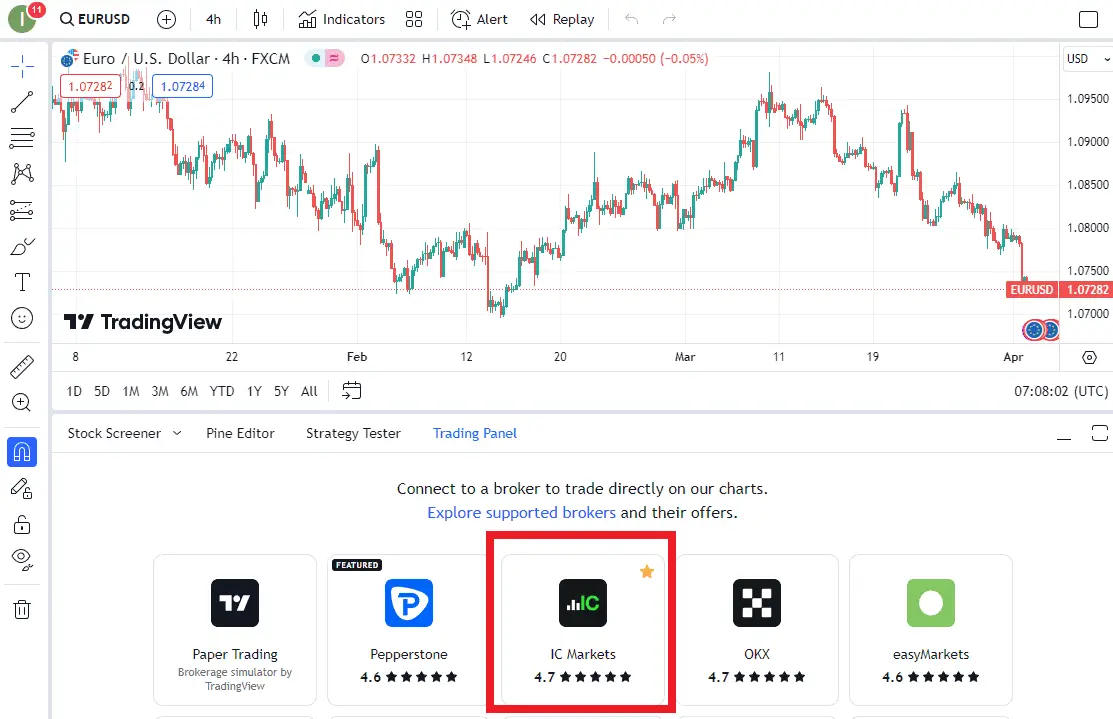The image size is (1113, 719).
Task: Choose the brush drawing tool
Action: 22,247
